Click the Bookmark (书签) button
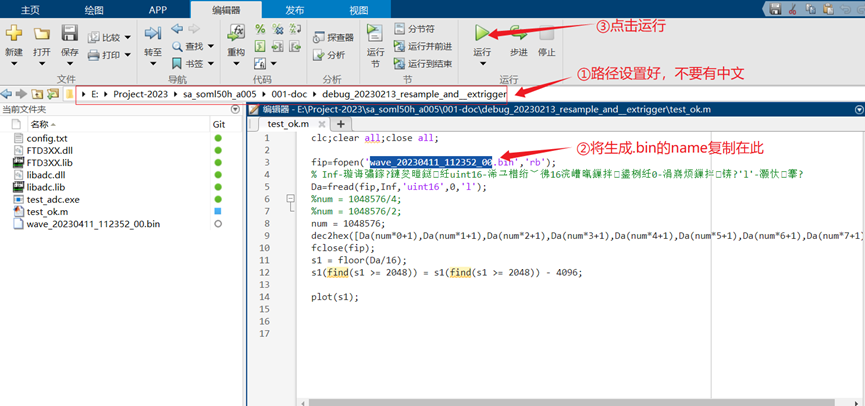Image resolution: width=865 pixels, height=406 pixels. click(188, 63)
